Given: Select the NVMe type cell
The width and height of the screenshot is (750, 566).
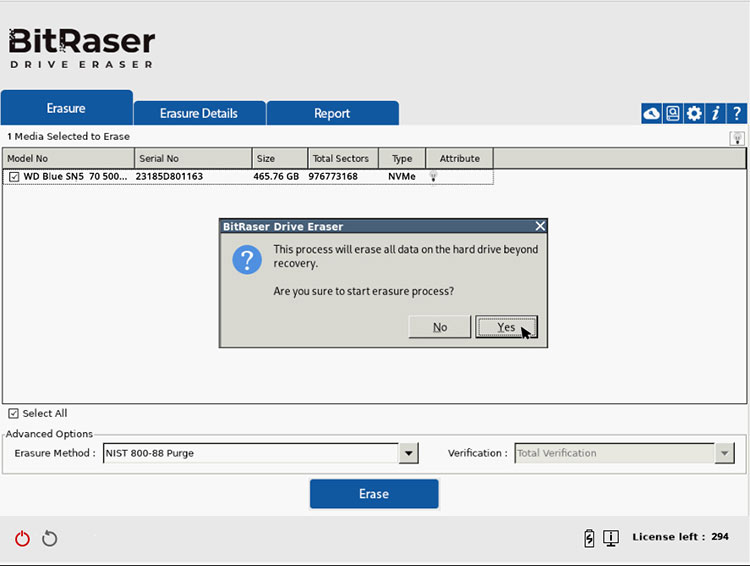Looking at the screenshot, I should click(x=402, y=177).
